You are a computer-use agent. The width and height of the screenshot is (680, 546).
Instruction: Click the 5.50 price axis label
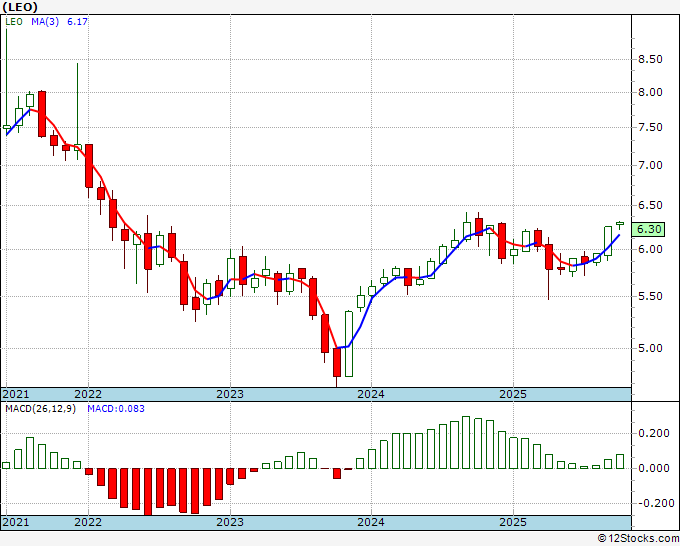(650, 296)
